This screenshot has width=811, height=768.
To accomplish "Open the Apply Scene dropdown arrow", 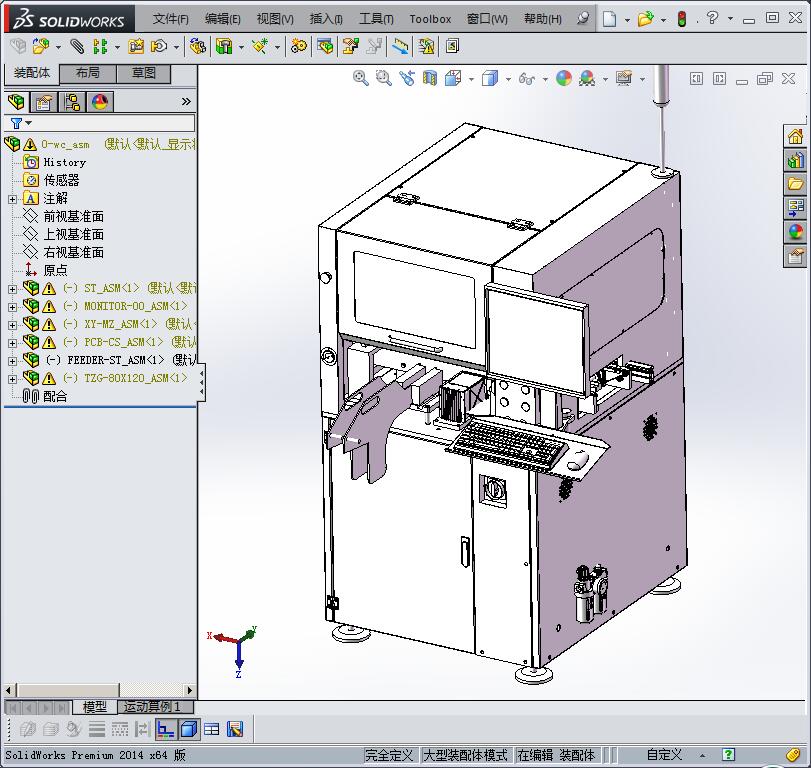I will pos(605,80).
